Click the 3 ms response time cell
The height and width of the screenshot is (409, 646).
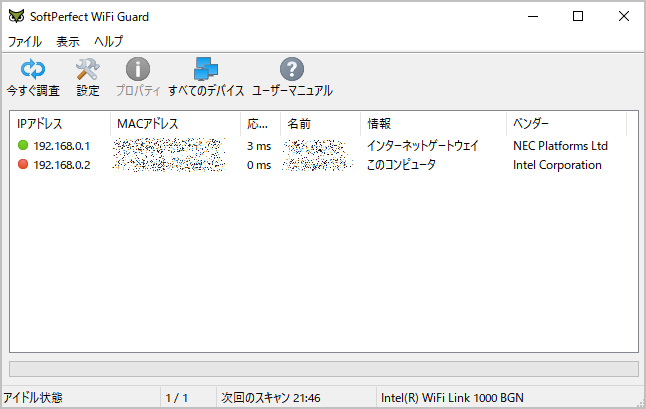pyautogui.click(x=259, y=146)
